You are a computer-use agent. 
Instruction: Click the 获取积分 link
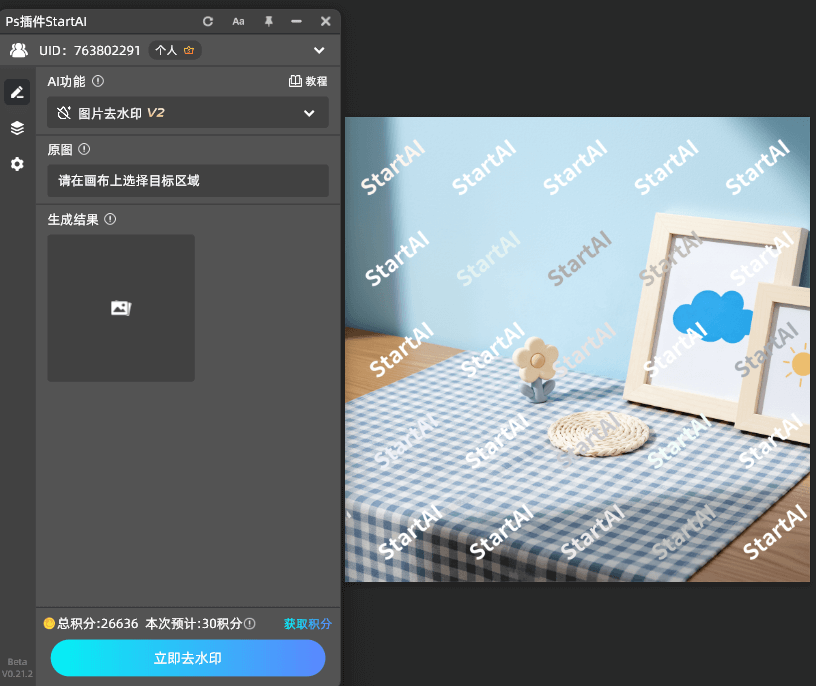coord(307,624)
